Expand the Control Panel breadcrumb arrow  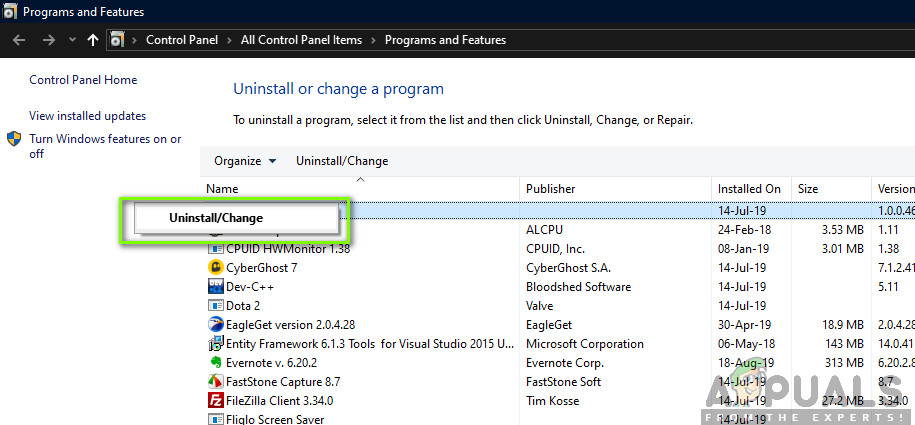point(232,40)
